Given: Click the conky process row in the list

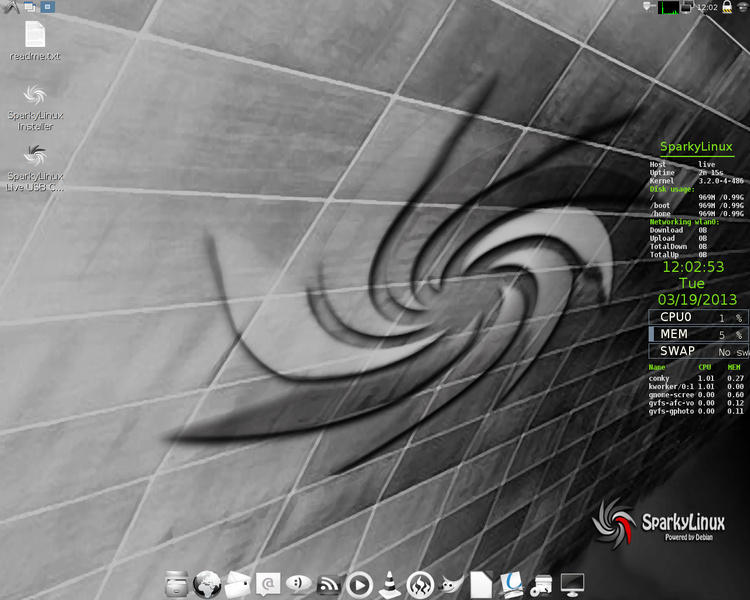Looking at the screenshot, I should coord(696,378).
